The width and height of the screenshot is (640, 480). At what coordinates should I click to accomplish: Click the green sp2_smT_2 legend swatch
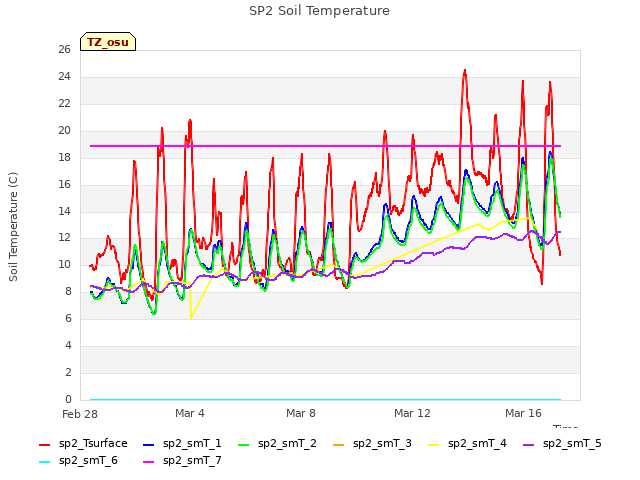[x=244, y=444]
